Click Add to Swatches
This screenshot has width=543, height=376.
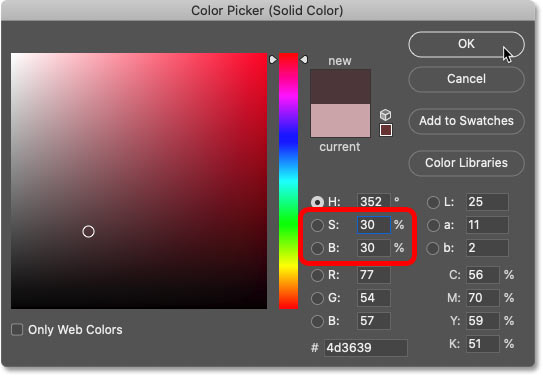(x=466, y=121)
